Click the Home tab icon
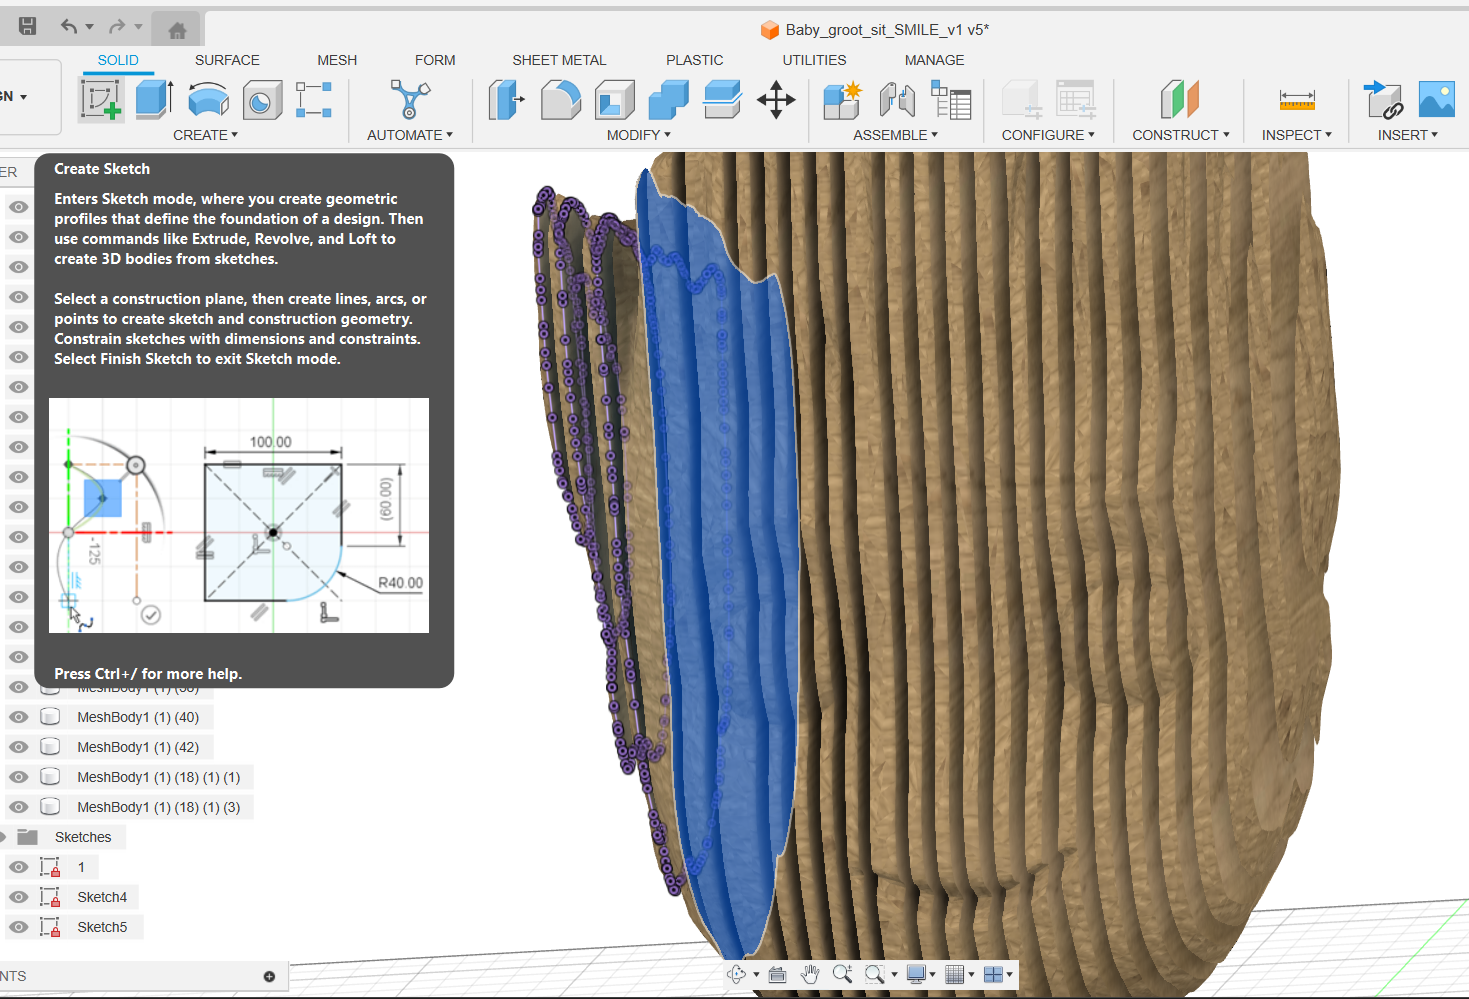This screenshot has height=999, width=1469. 177,30
